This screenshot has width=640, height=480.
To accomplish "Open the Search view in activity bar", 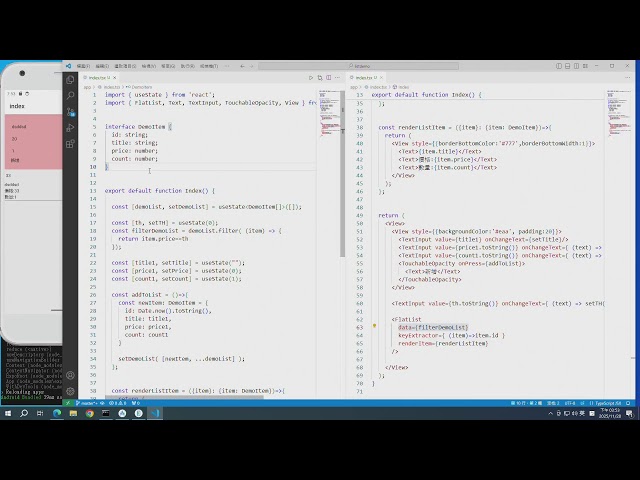I will (70, 95).
